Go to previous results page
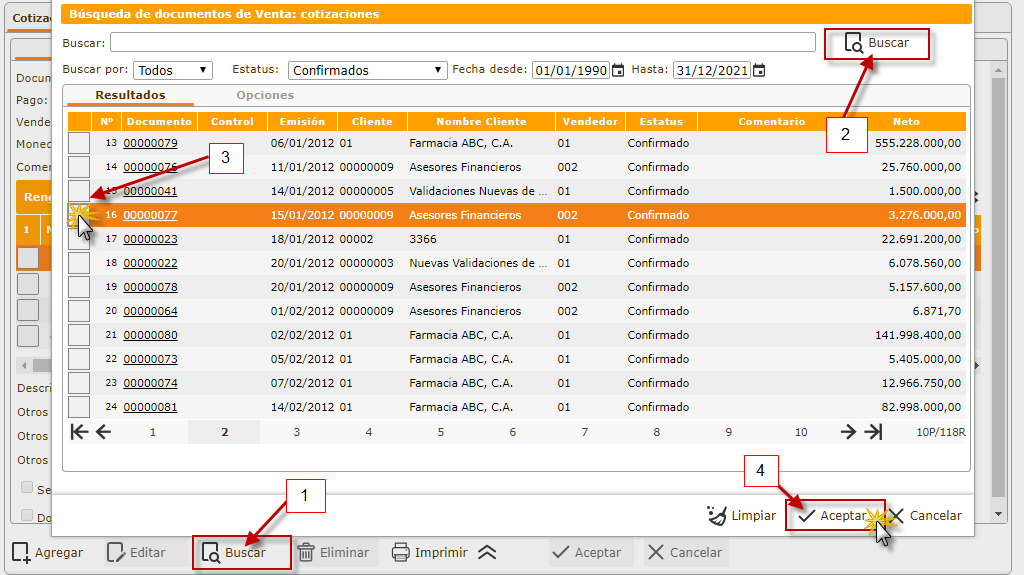The height and width of the screenshot is (575, 1024). (103, 432)
